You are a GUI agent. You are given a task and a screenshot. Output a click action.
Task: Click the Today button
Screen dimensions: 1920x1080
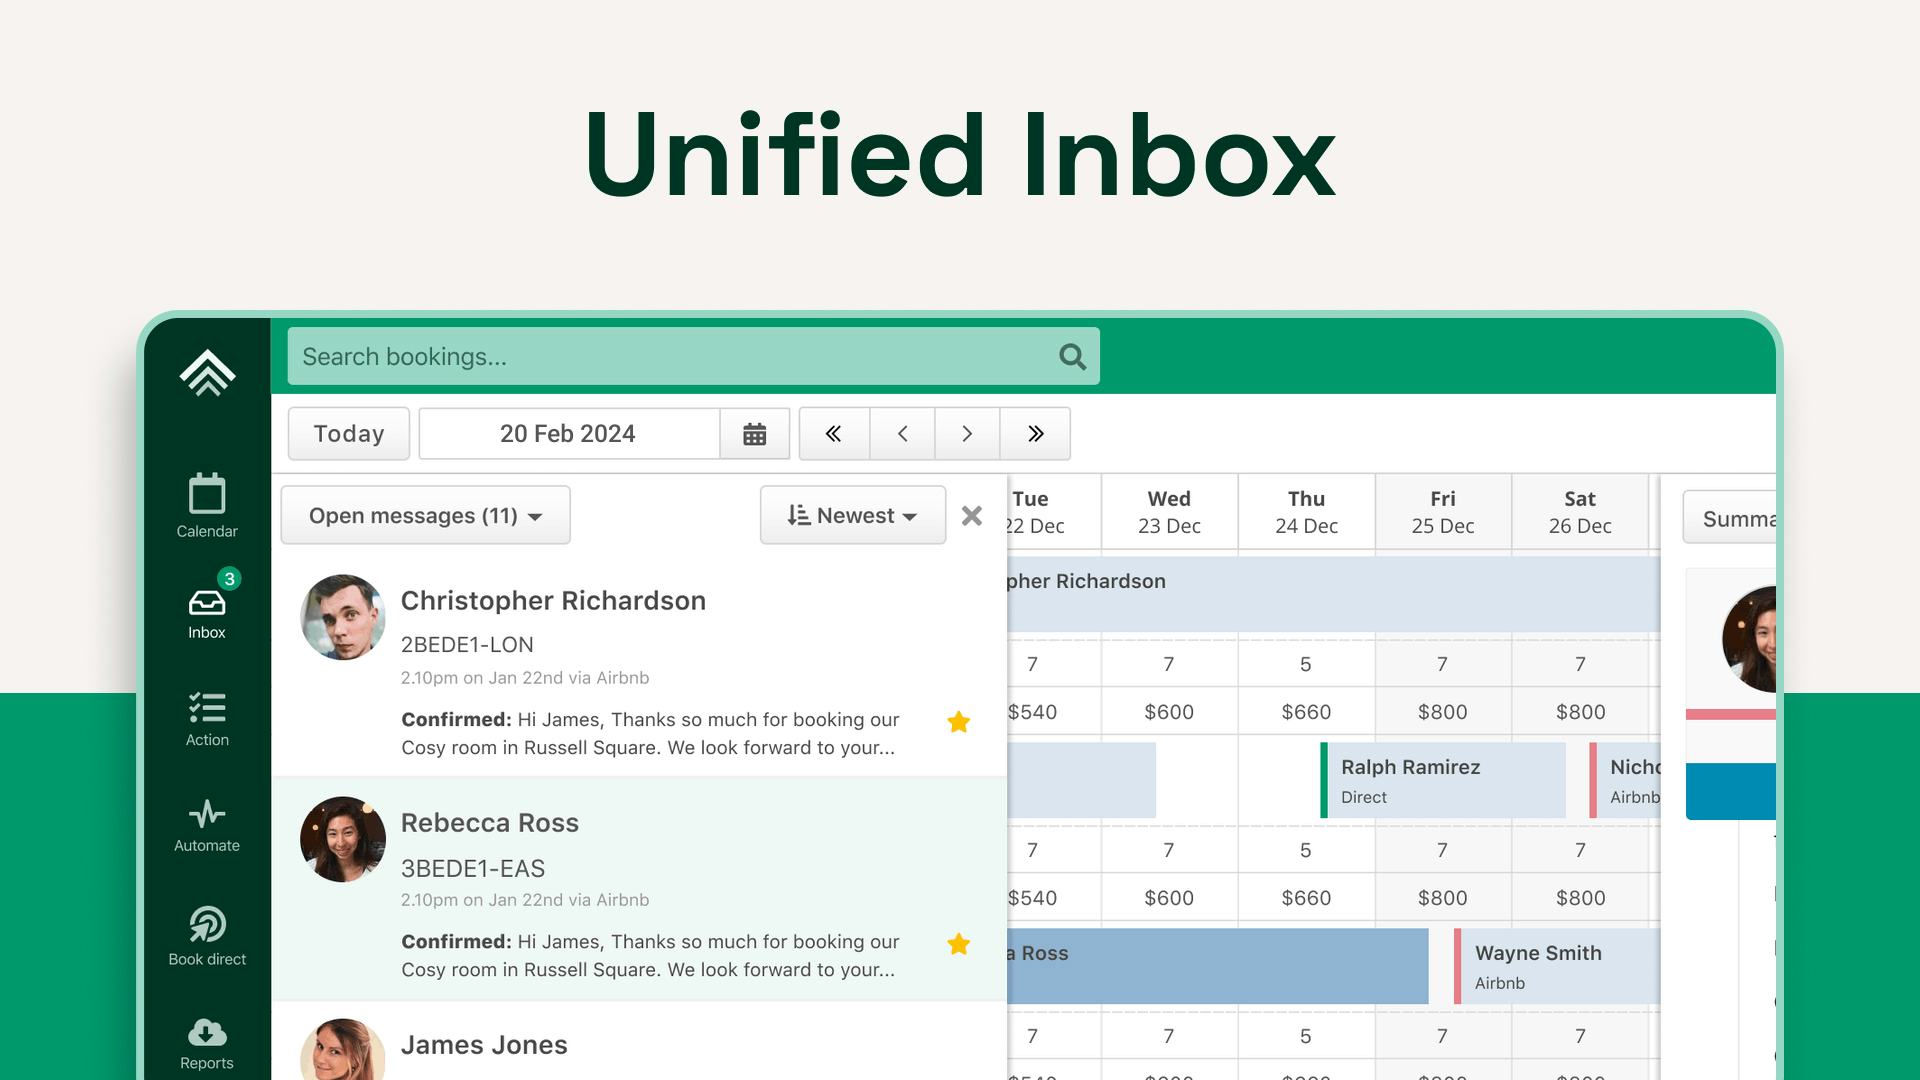point(349,434)
